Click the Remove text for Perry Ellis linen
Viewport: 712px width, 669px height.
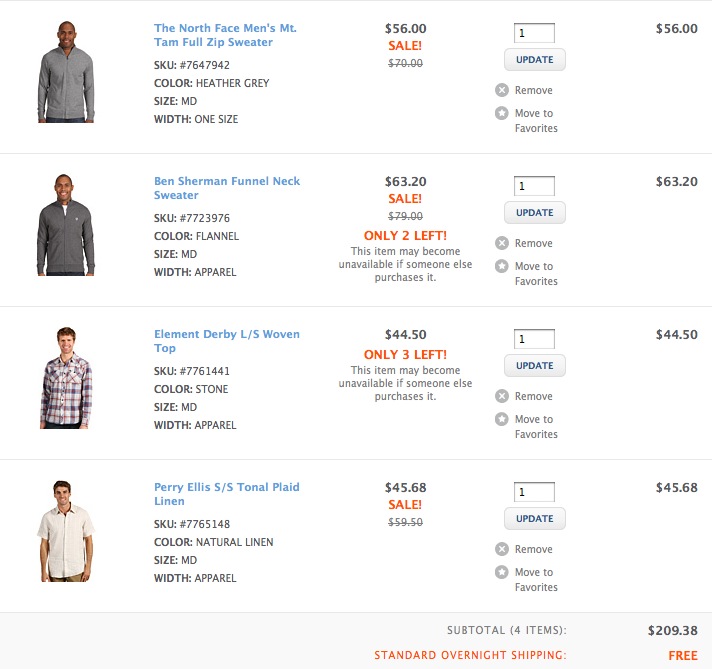pos(534,550)
